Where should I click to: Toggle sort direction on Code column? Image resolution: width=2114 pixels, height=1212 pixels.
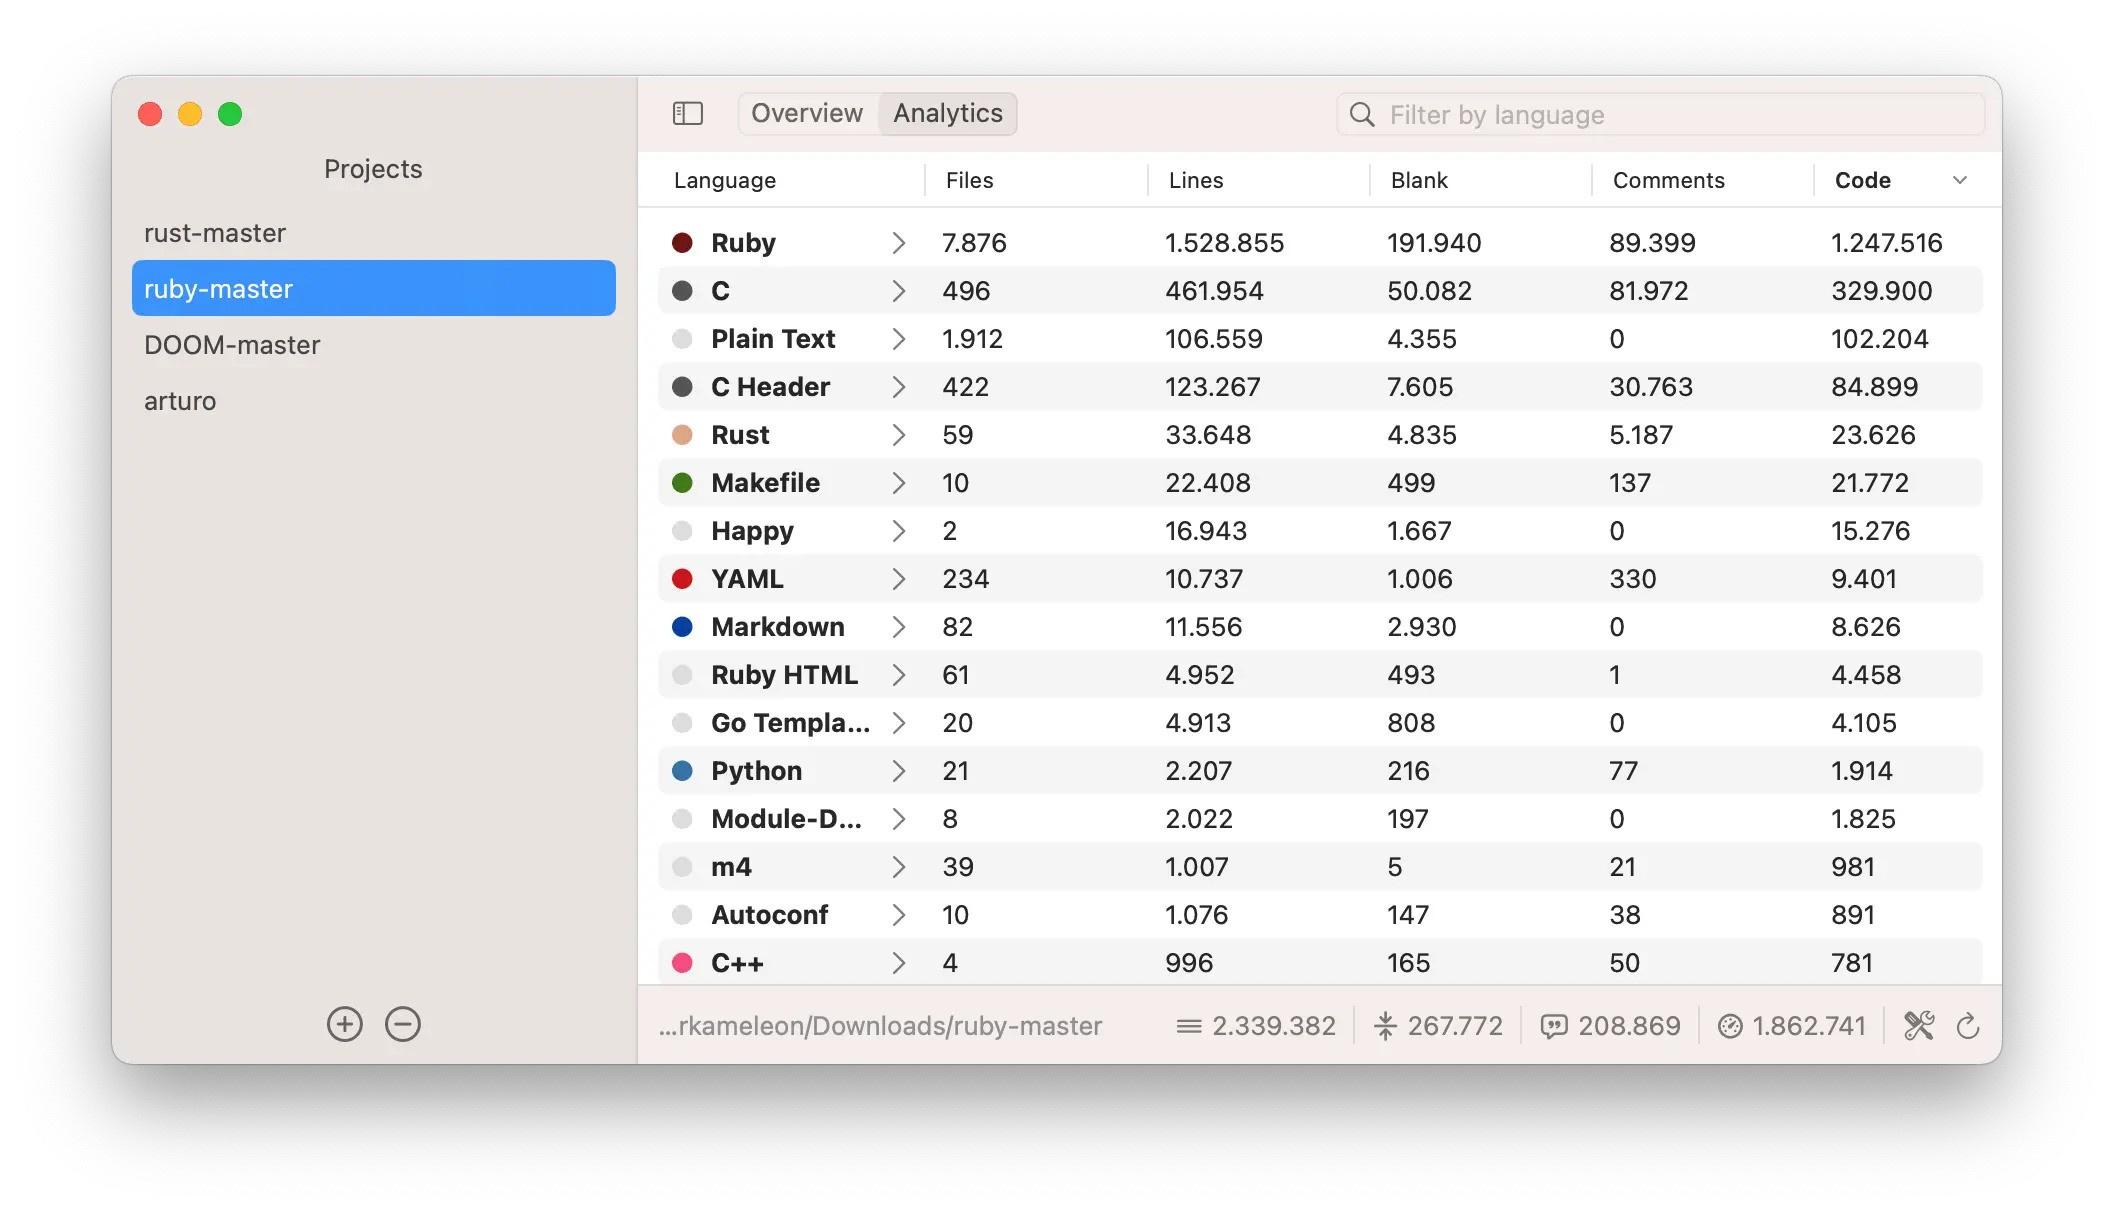click(x=1959, y=180)
